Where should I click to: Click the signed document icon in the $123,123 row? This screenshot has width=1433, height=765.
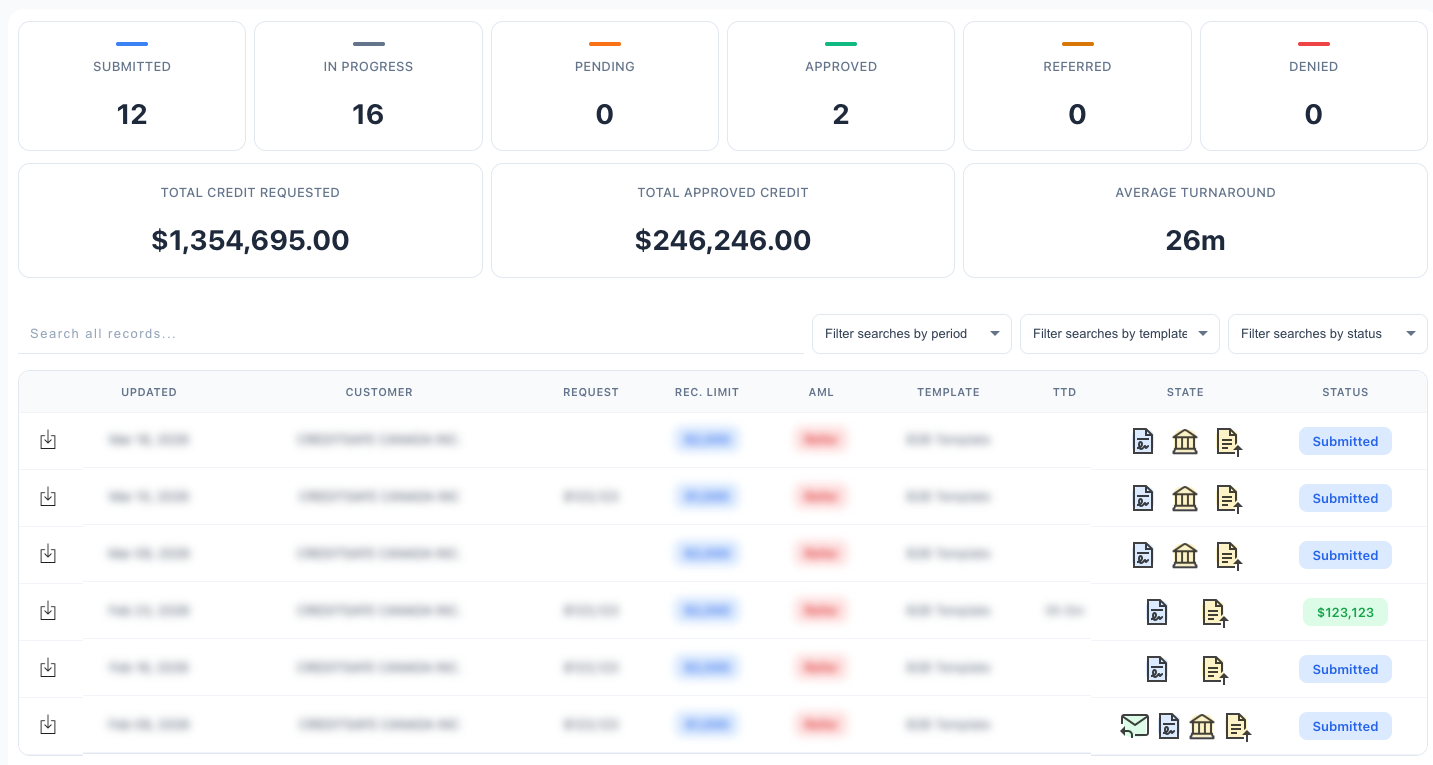click(1157, 612)
